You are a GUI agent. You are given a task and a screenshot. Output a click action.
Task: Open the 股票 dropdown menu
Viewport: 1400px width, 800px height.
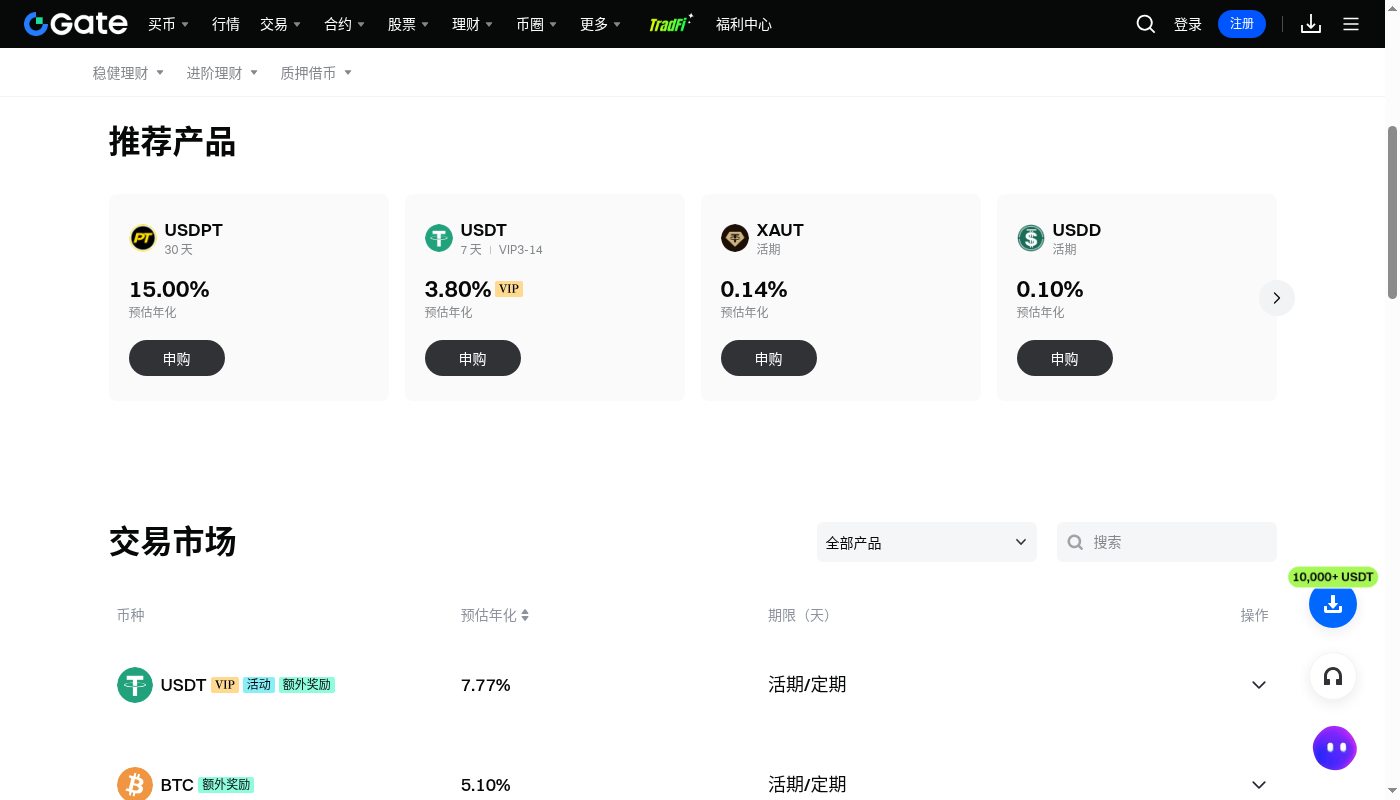click(x=408, y=24)
